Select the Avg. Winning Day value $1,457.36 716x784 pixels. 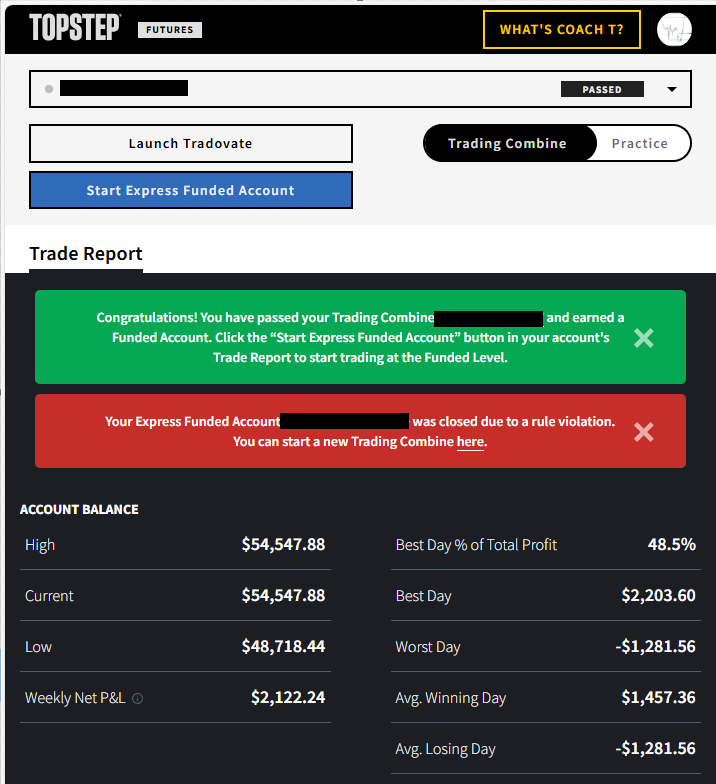658,697
